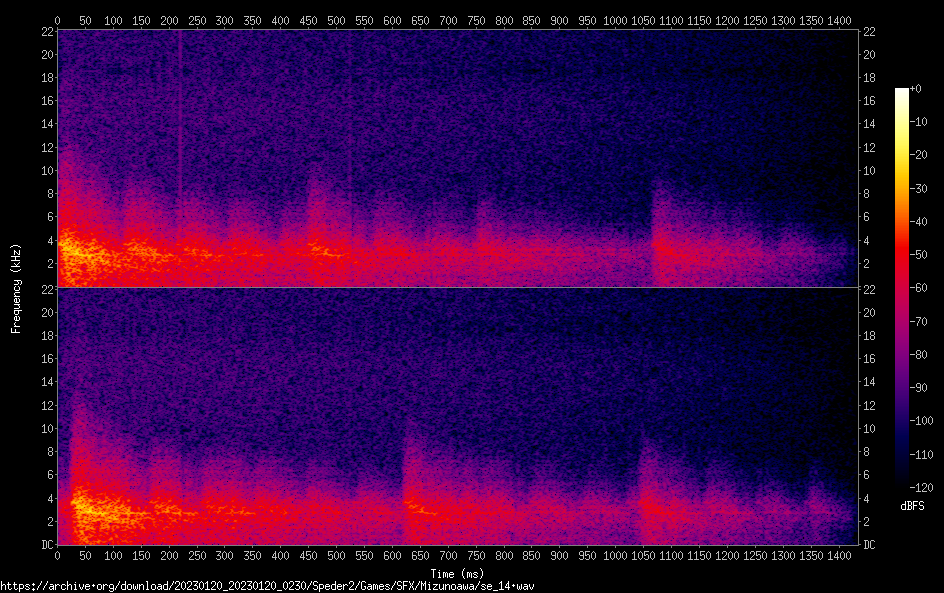Screen dimensions: 944x593
Task: Click the "Time (ms)" axis label
Action: 457,573
